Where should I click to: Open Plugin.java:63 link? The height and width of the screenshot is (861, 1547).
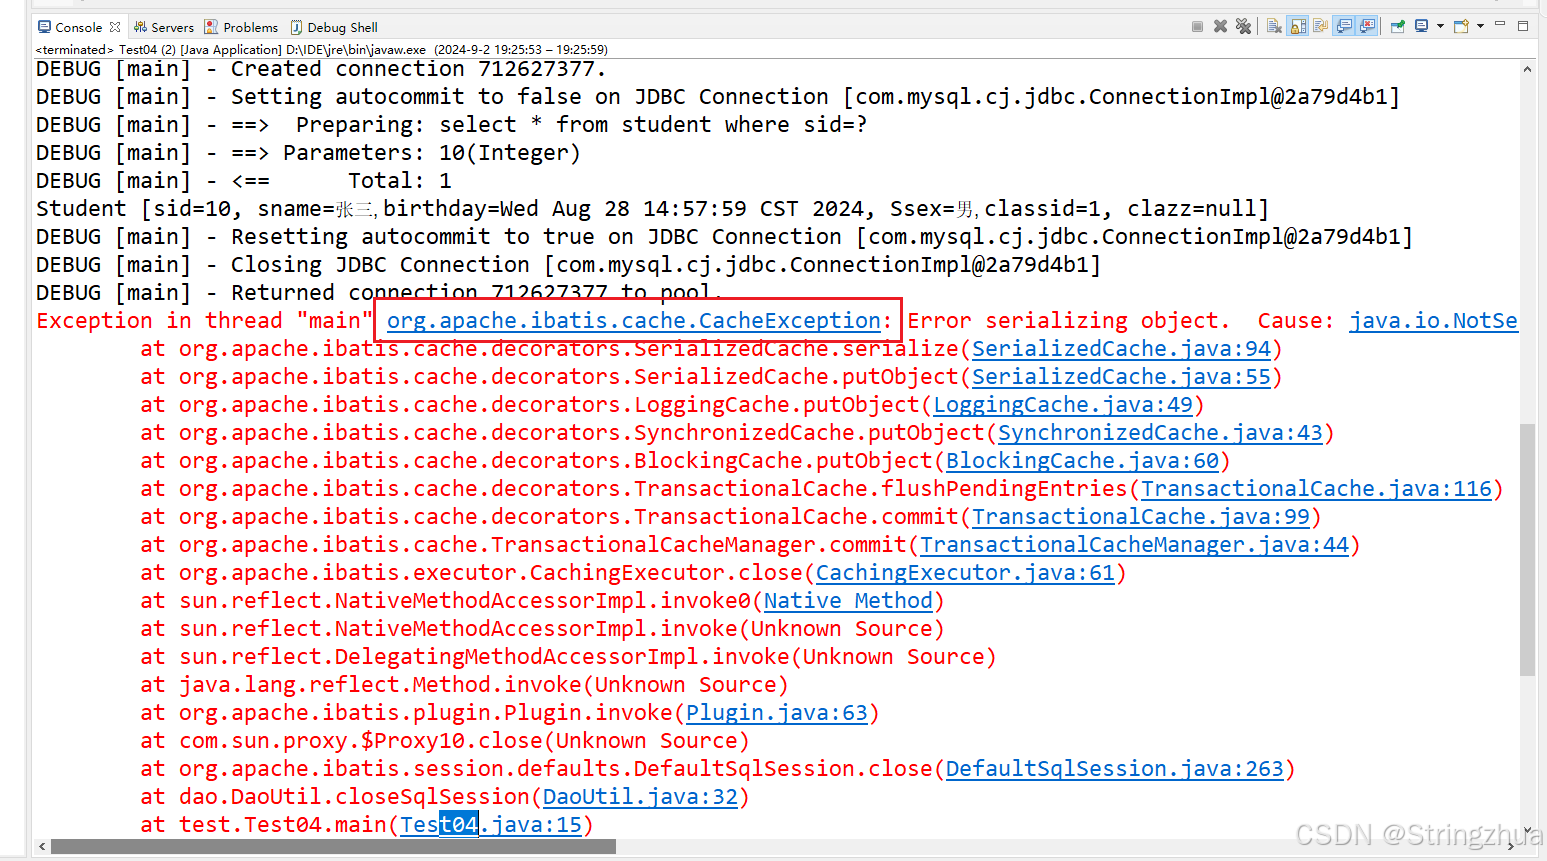[x=777, y=713]
